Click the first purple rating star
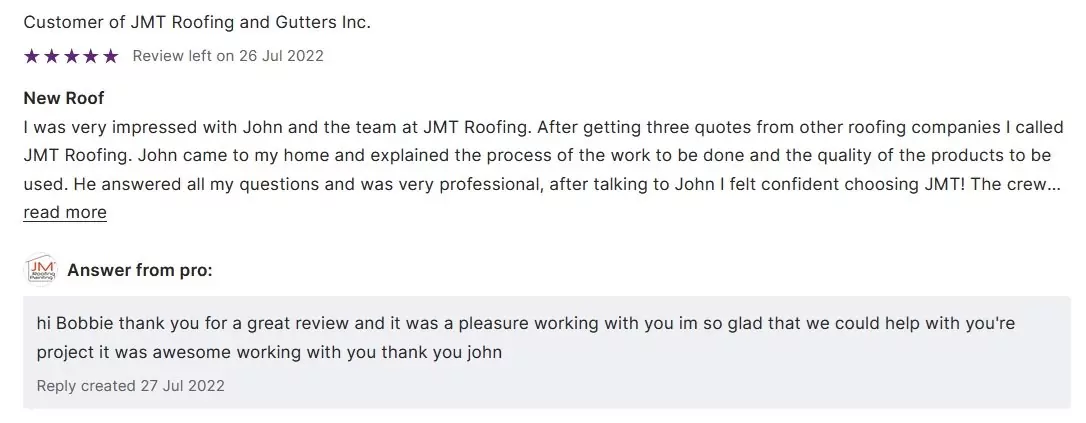The image size is (1086, 423). [x=31, y=56]
